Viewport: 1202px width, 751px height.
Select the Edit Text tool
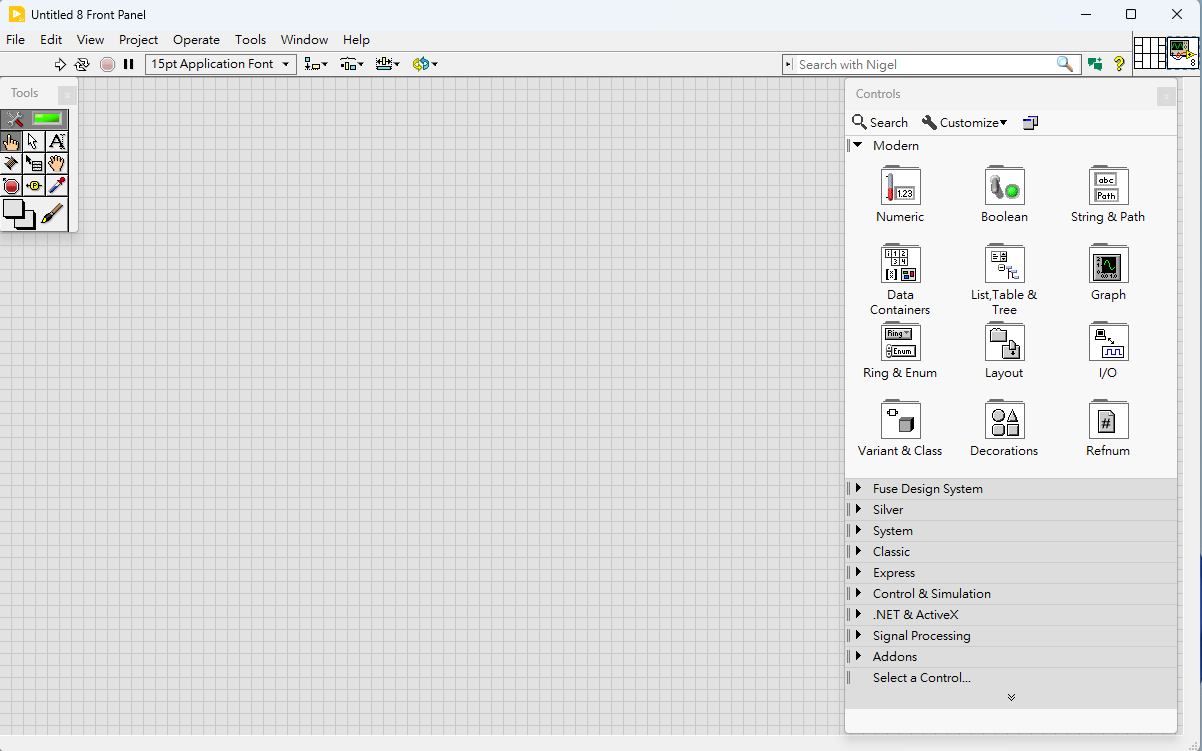[x=57, y=142]
